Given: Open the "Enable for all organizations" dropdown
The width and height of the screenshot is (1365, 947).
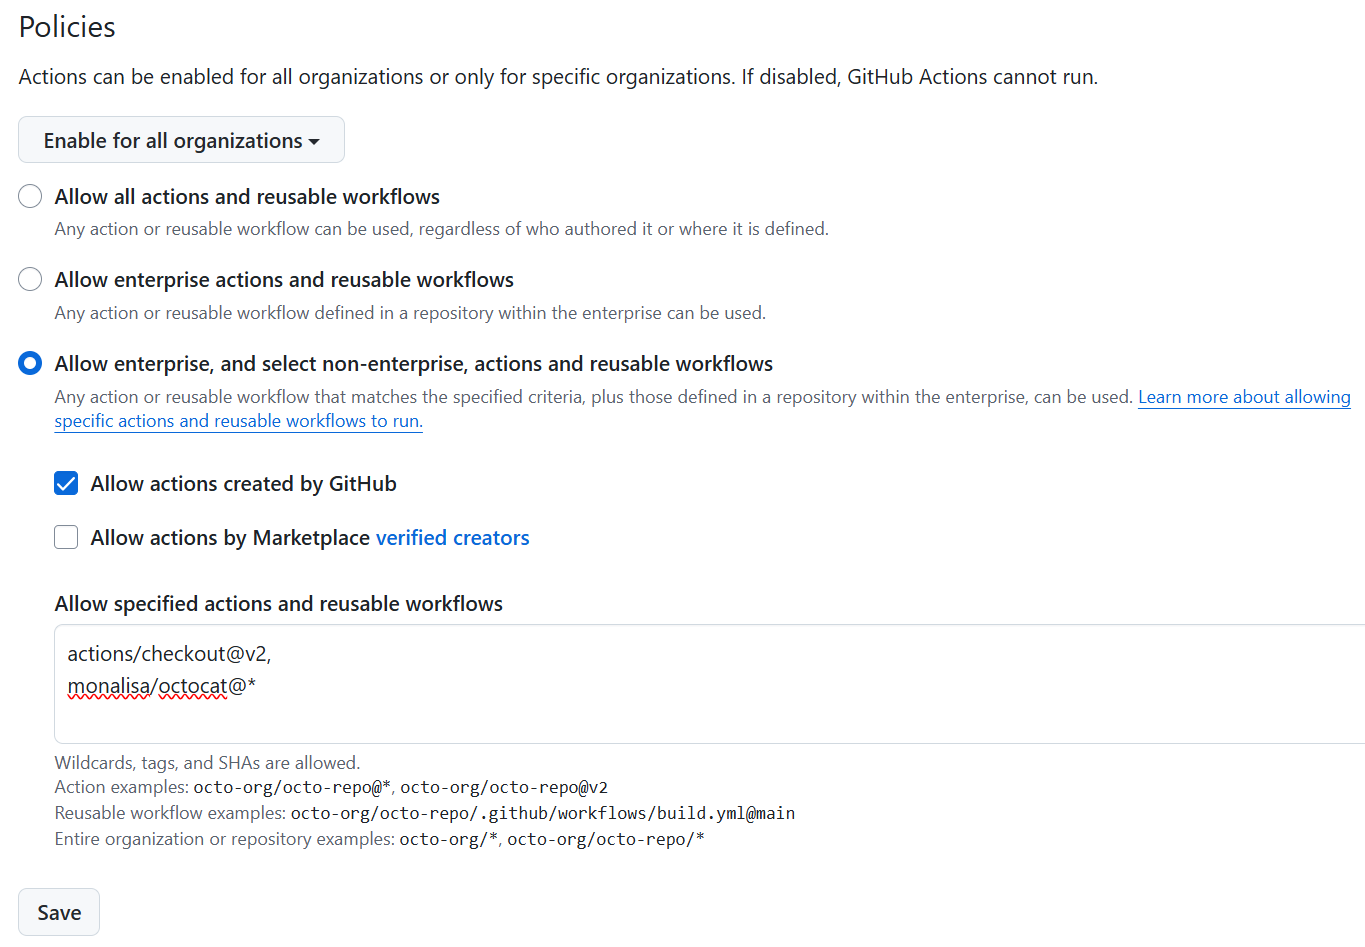Looking at the screenshot, I should tap(180, 139).
